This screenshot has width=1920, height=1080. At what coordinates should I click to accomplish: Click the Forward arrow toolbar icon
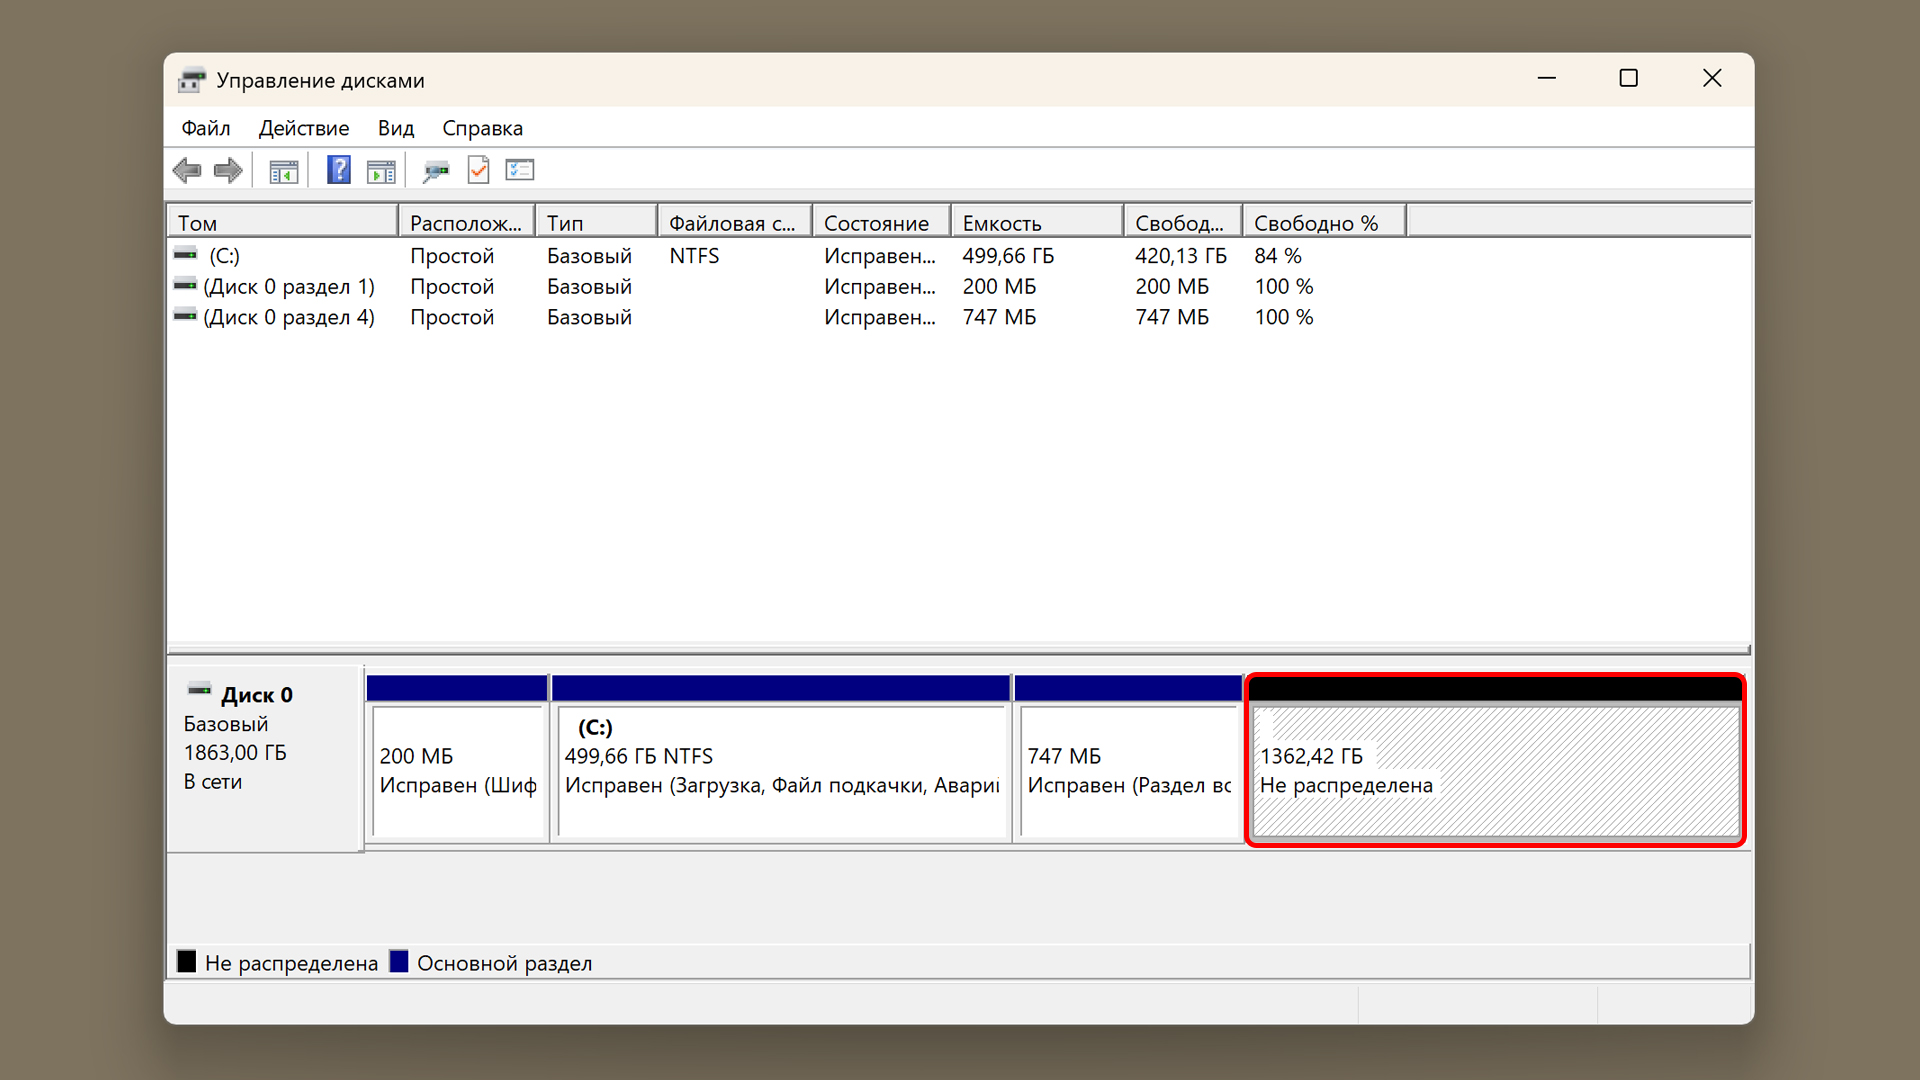coord(228,171)
